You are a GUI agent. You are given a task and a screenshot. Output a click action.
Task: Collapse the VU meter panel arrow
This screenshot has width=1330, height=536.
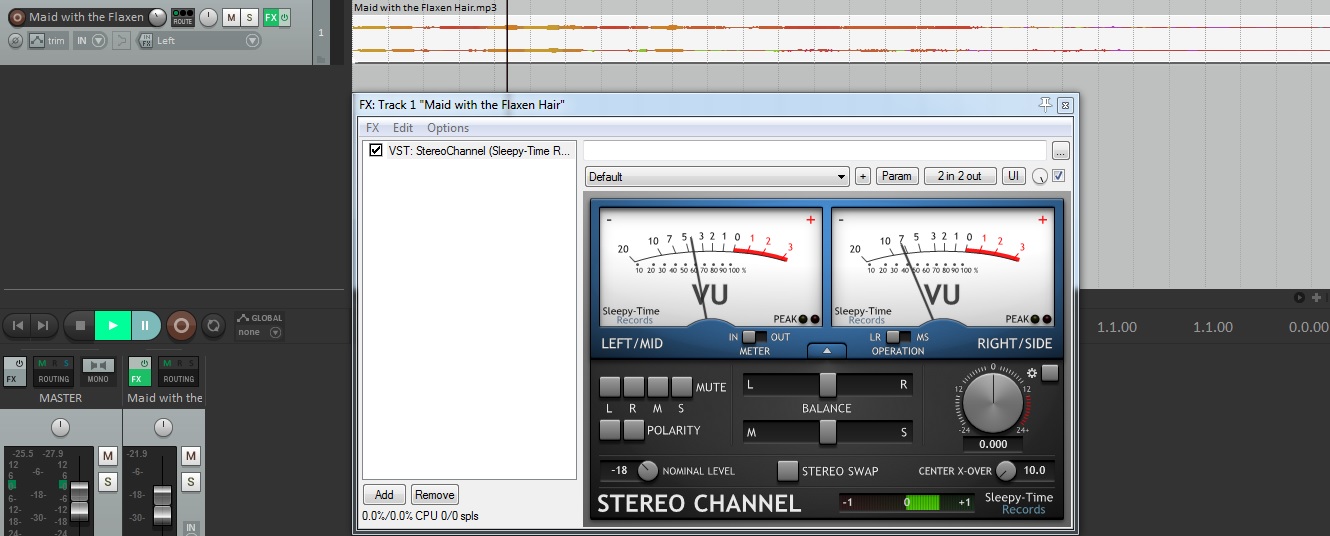coord(826,350)
